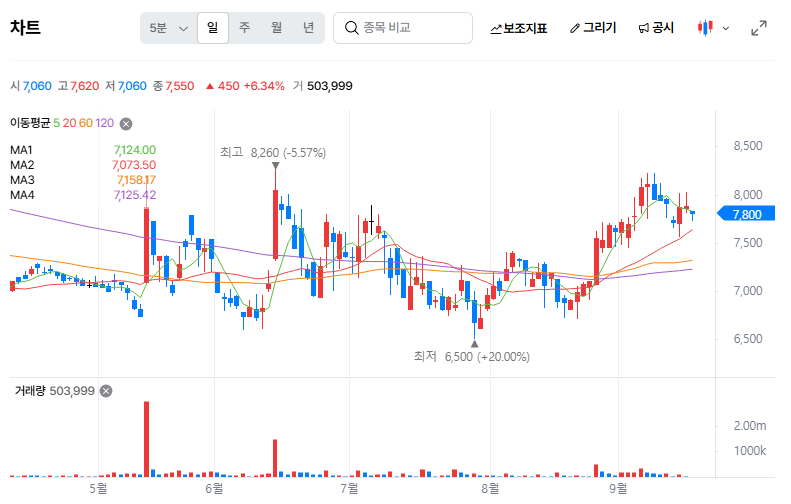Click the MA1 value 7,124.00

135,150
